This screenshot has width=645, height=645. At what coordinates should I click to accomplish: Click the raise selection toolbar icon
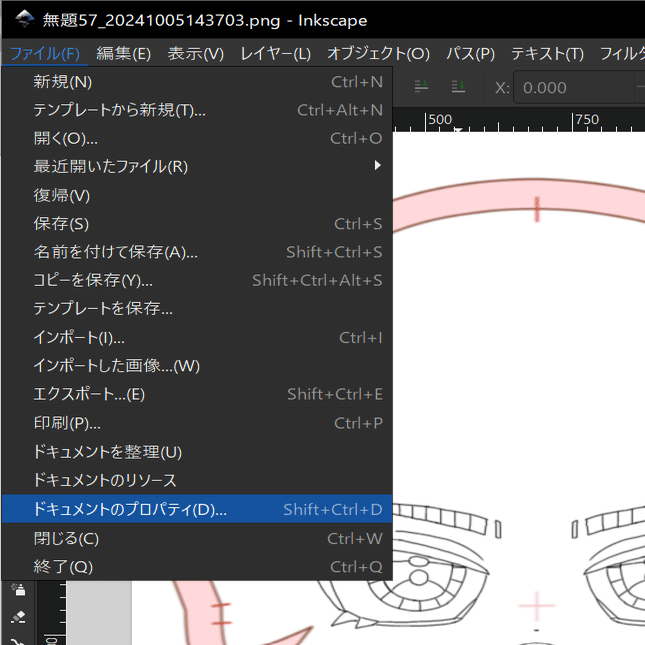point(421,86)
